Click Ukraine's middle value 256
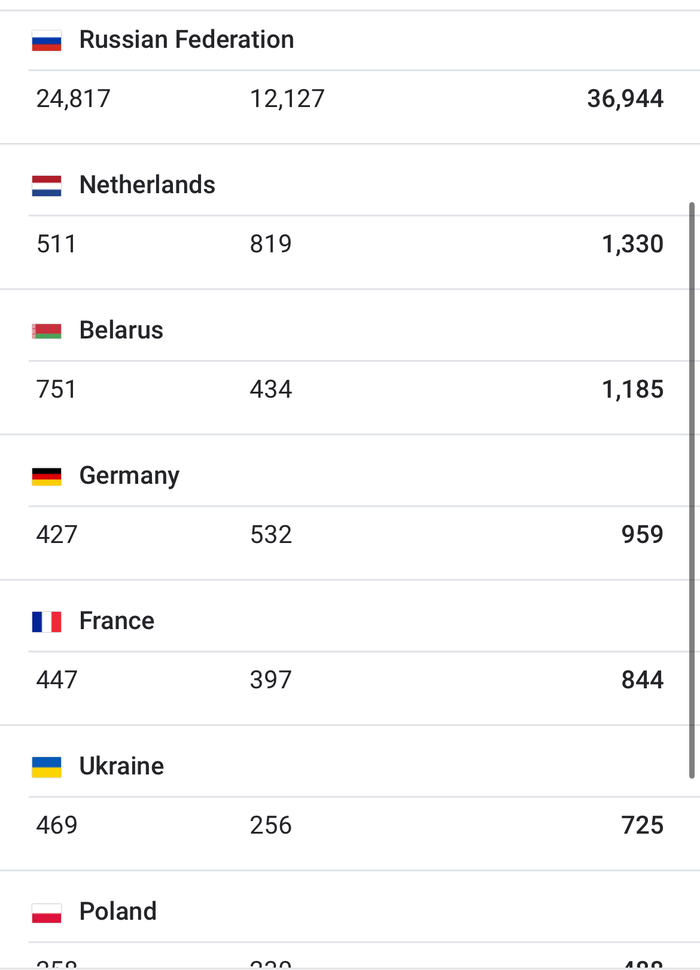Image resolution: width=700 pixels, height=970 pixels. 271,825
